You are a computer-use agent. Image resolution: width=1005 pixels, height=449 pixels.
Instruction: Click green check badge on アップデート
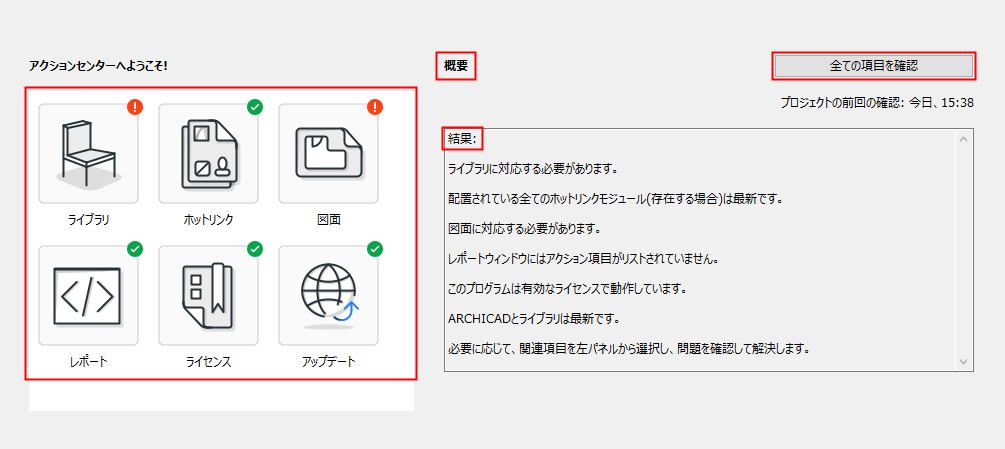click(x=375, y=249)
